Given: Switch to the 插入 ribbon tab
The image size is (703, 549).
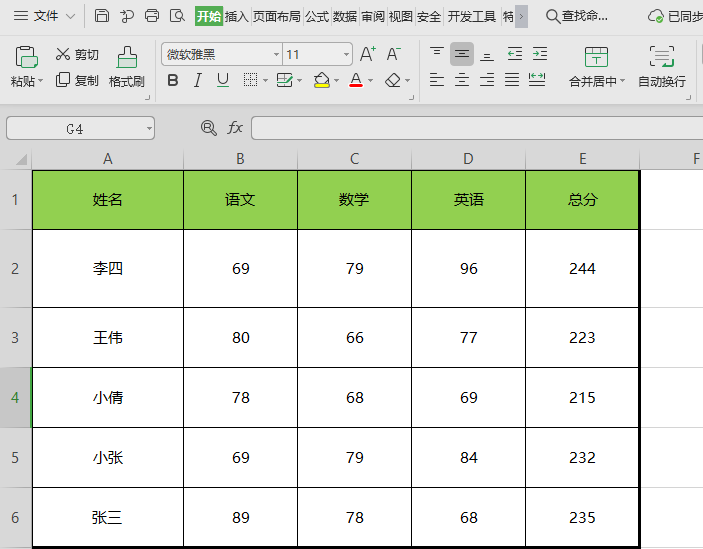Looking at the screenshot, I should pos(236,16).
